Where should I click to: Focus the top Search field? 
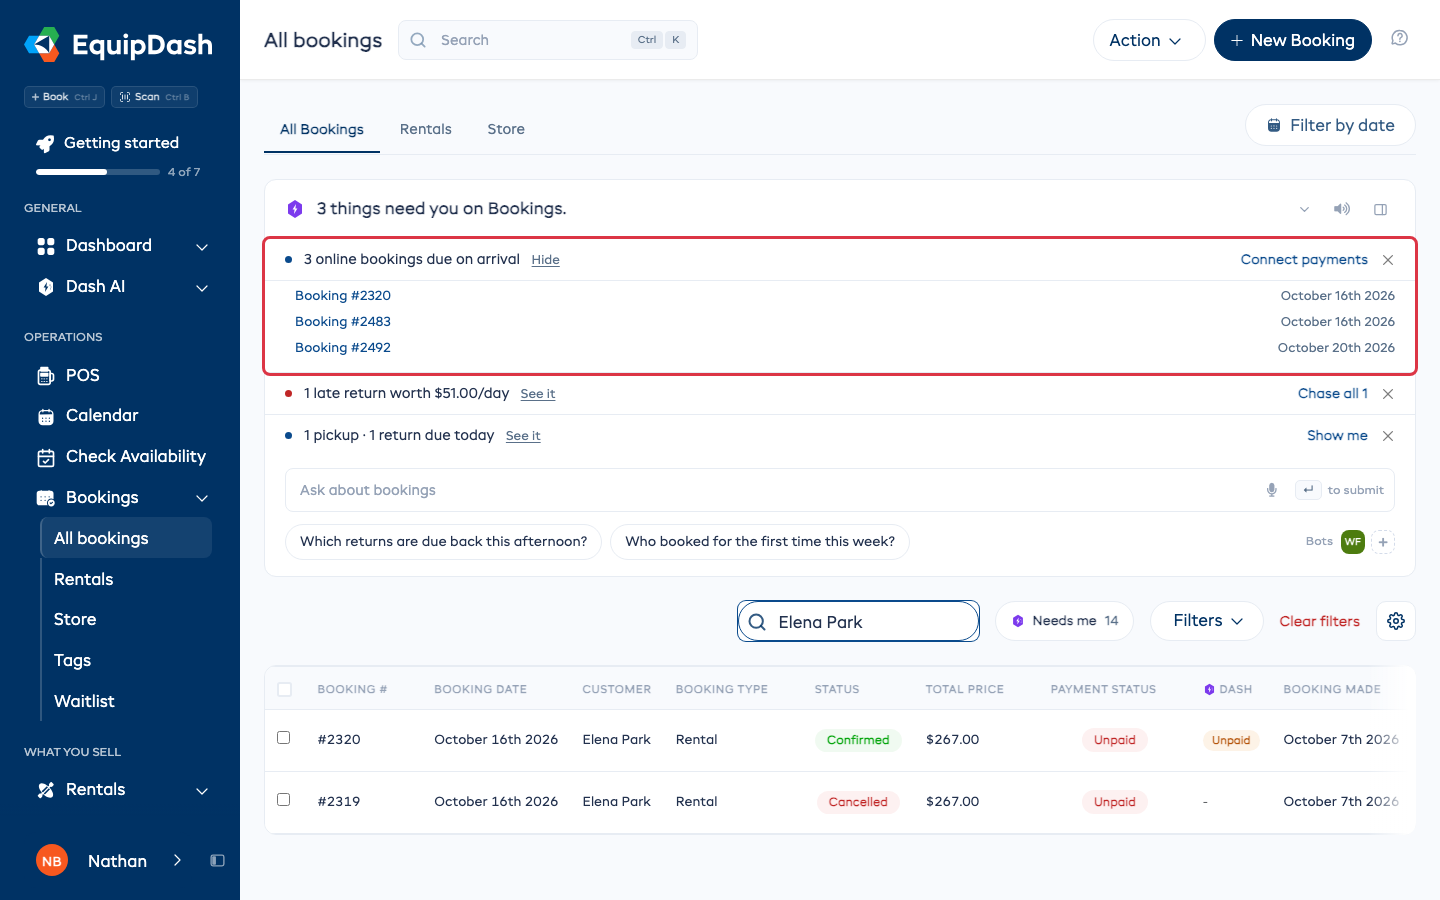pyautogui.click(x=548, y=40)
